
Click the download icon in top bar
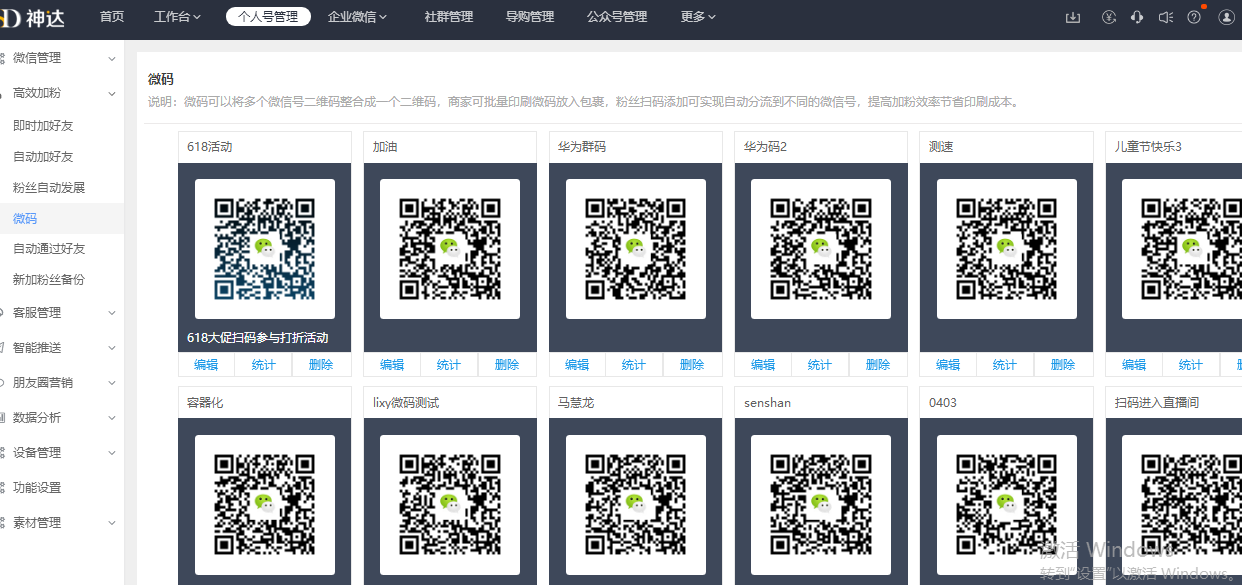1073,17
